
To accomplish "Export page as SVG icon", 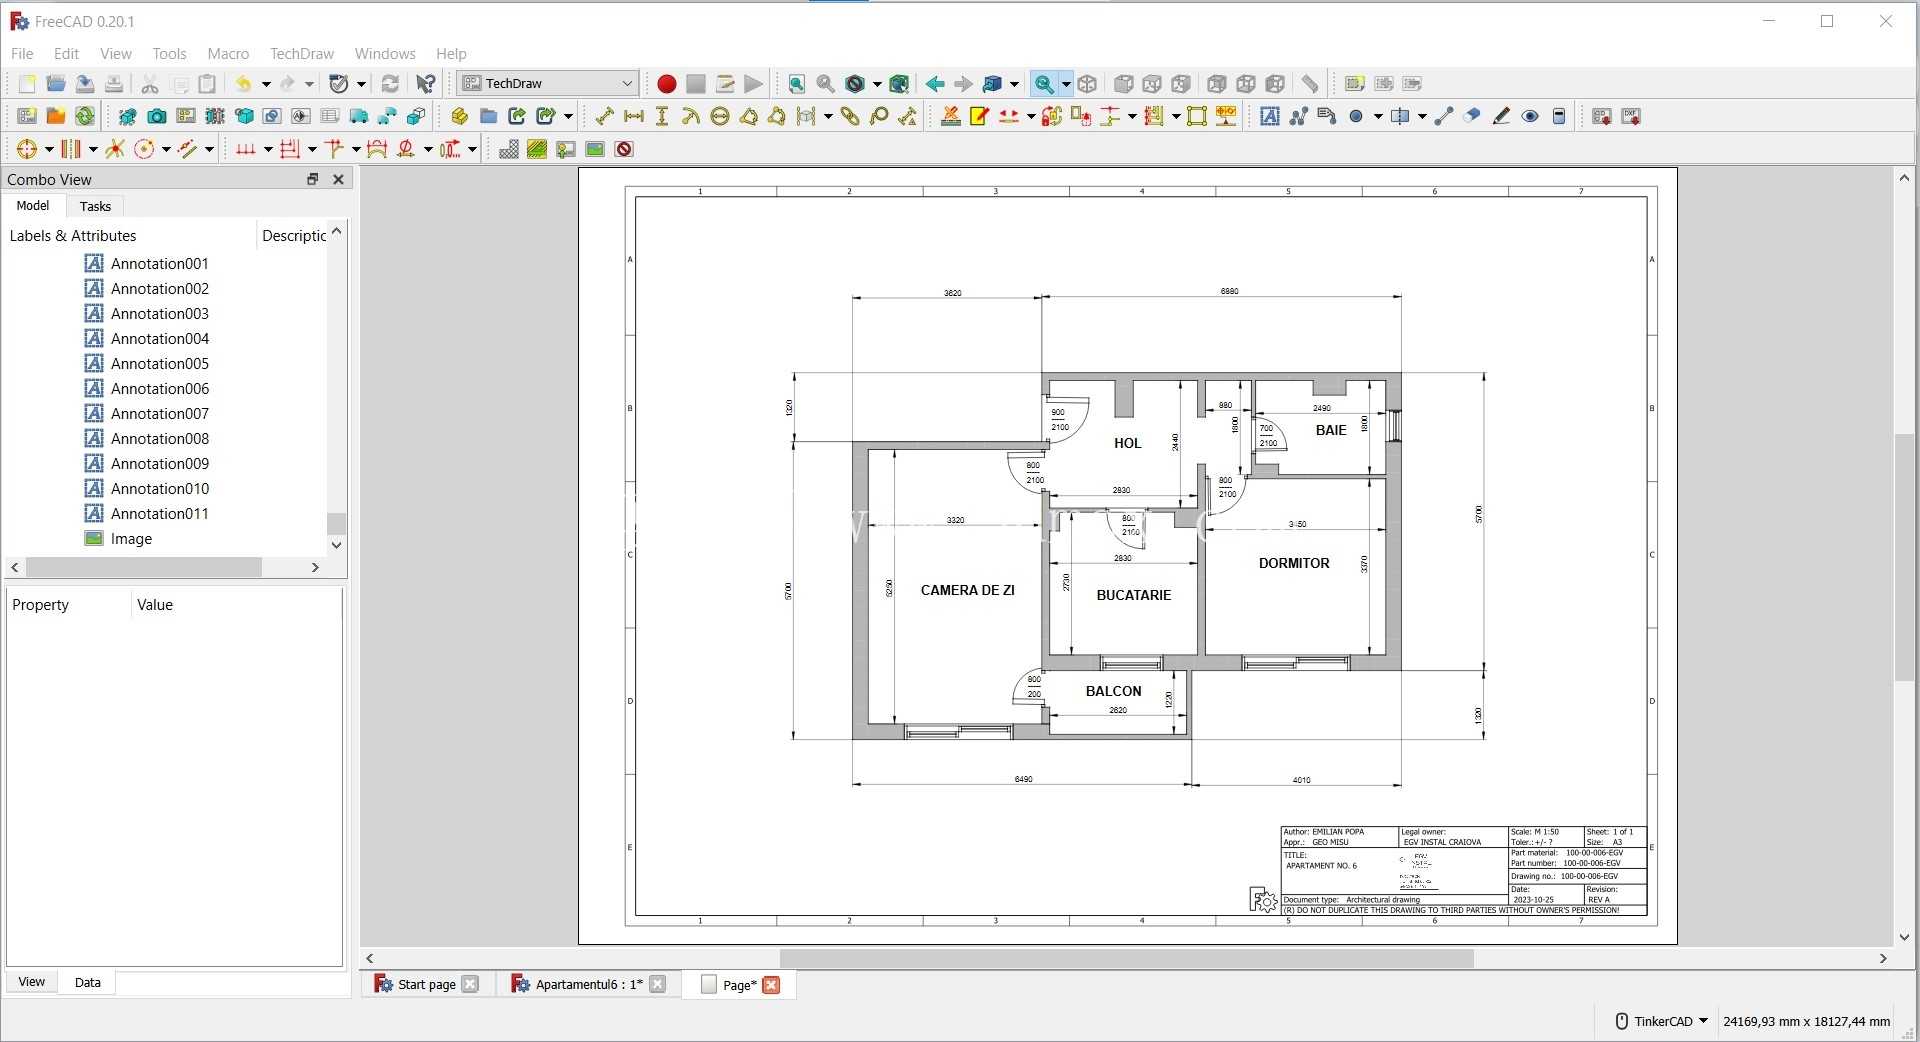I will pyautogui.click(x=1601, y=116).
